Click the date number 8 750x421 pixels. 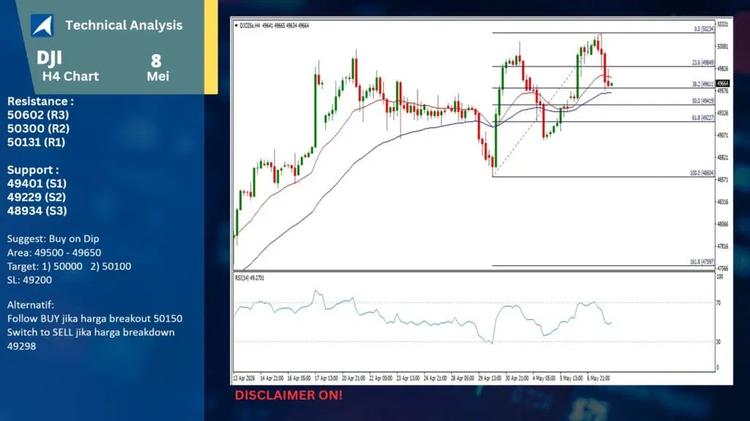coord(156,61)
